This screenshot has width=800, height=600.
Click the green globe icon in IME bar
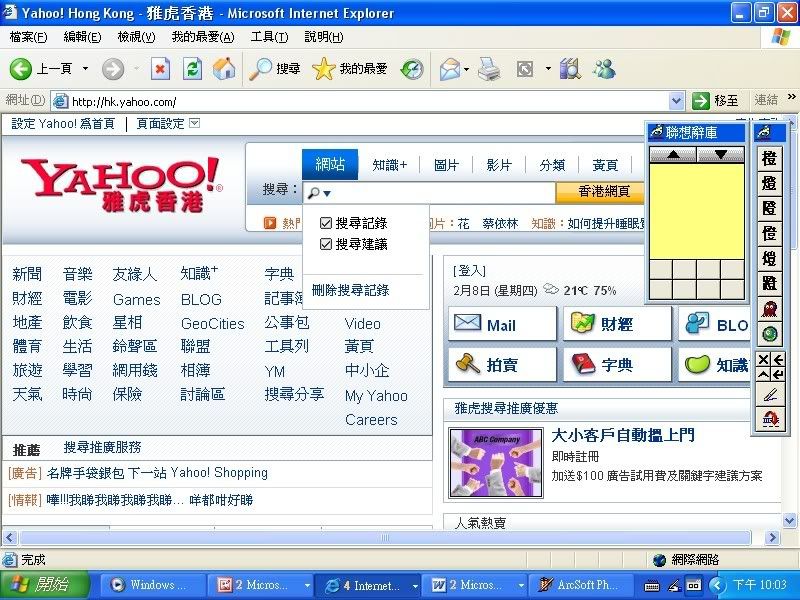pos(769,334)
